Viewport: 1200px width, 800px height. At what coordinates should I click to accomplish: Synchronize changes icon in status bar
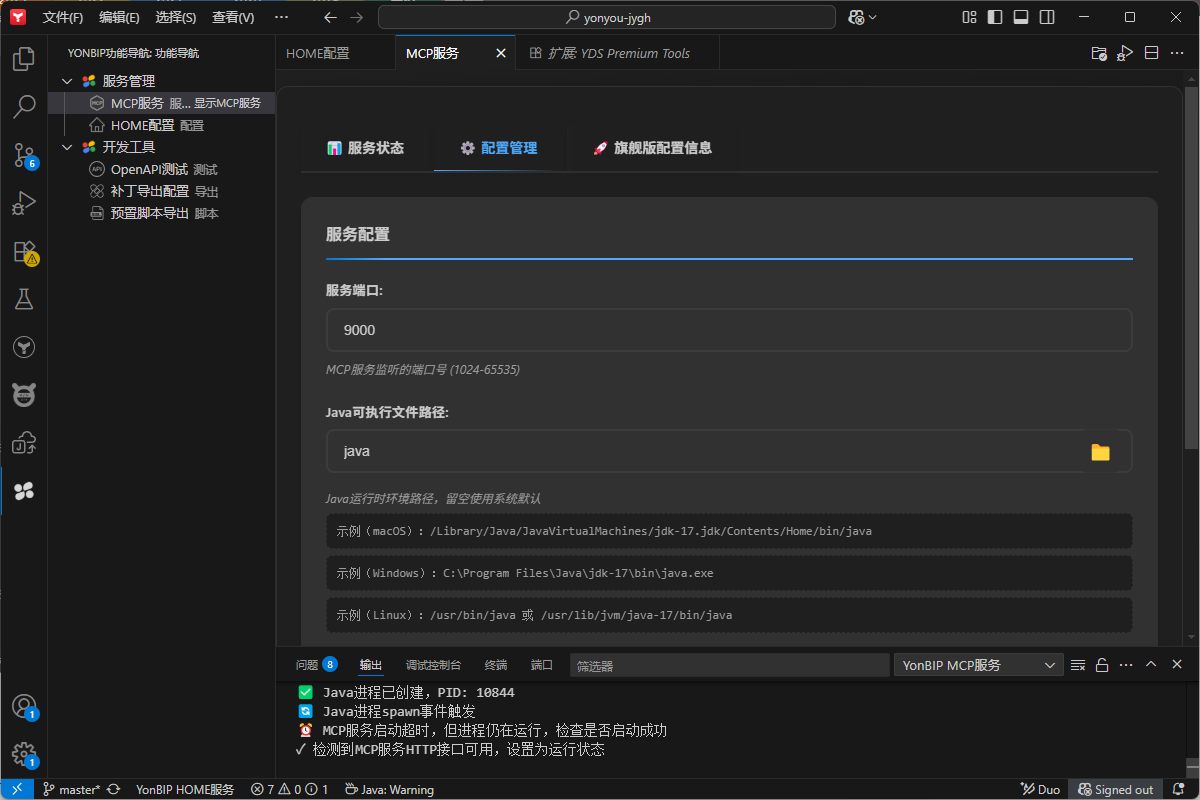[x=114, y=789]
